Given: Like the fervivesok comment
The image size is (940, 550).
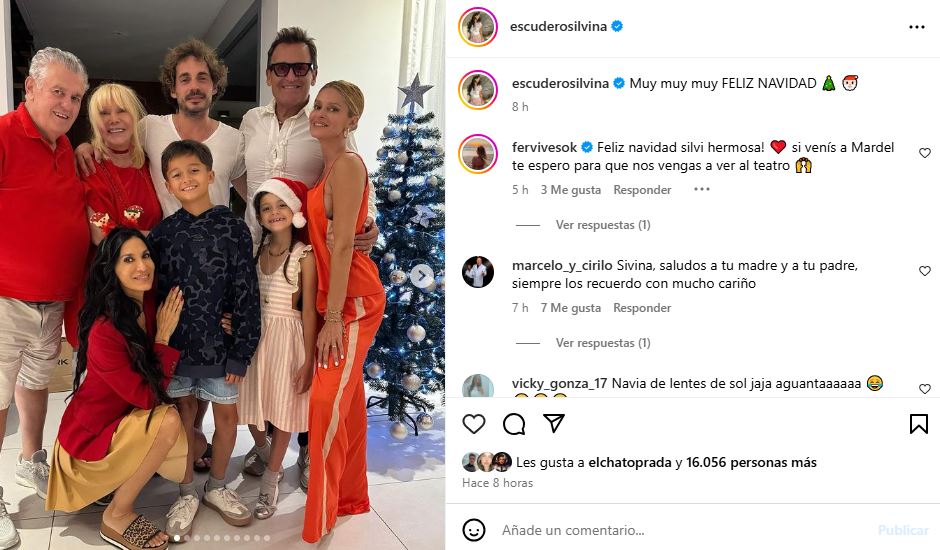Looking at the screenshot, I should [x=924, y=153].
